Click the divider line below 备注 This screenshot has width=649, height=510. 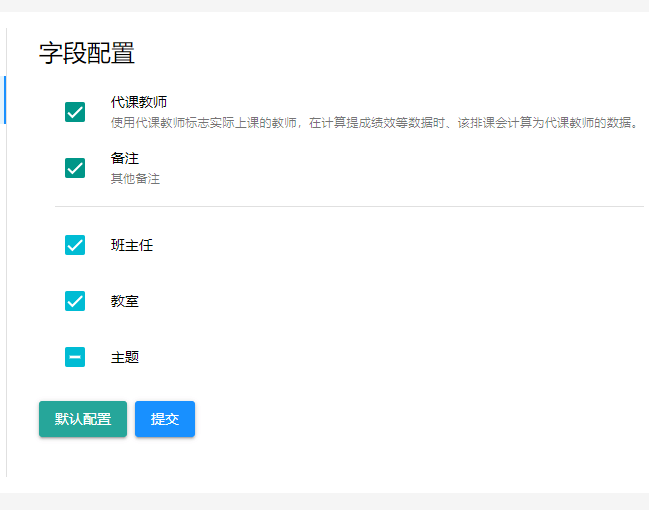(x=349, y=206)
